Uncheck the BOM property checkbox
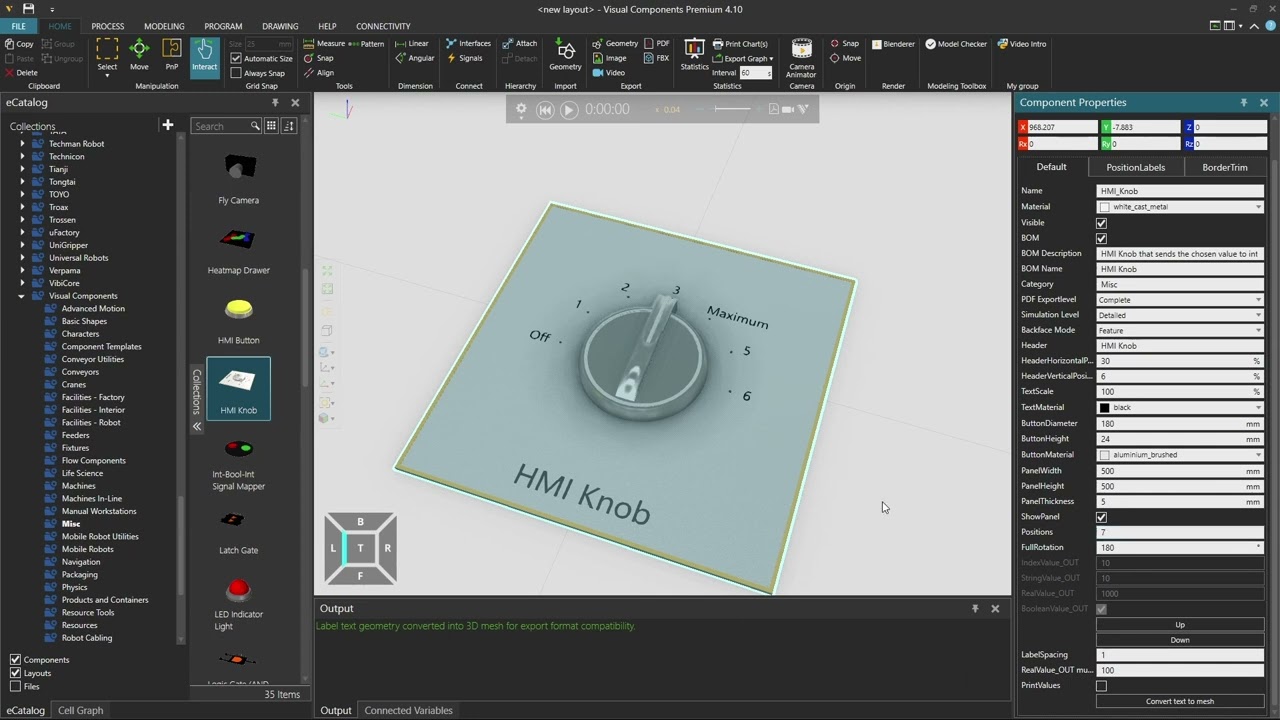This screenshot has width=1280, height=720. [x=1101, y=238]
